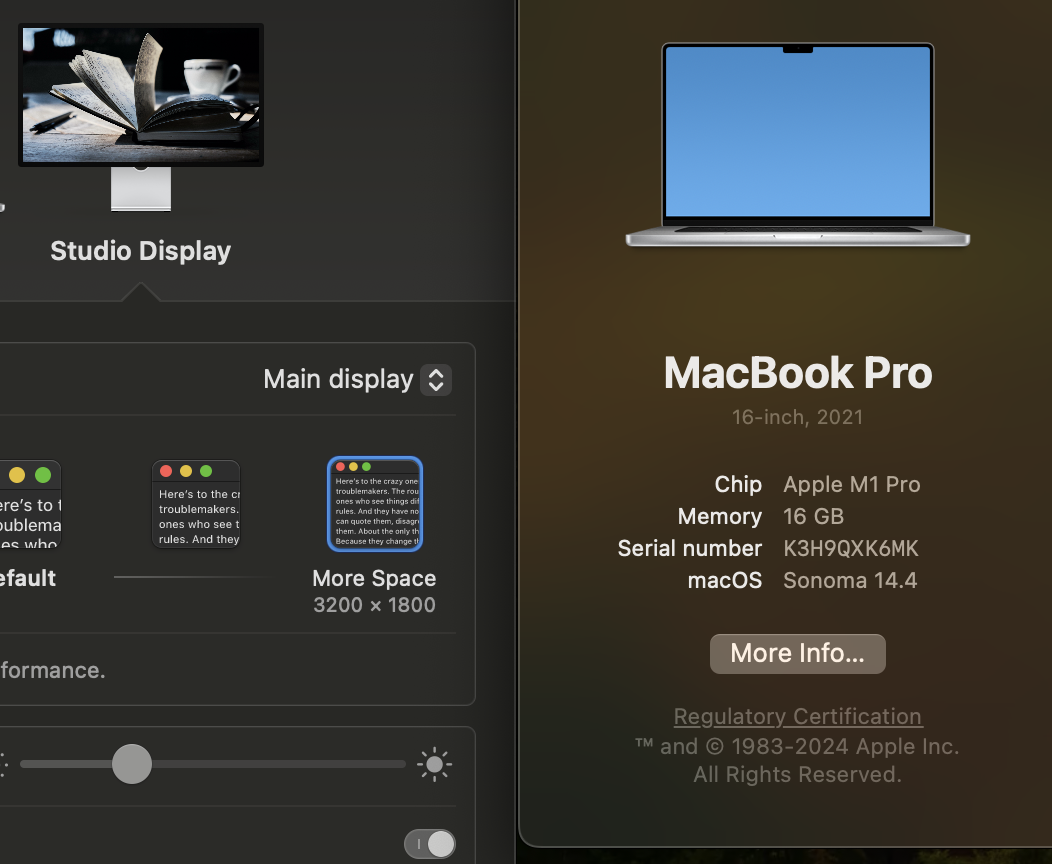Click the 16-inch, 2021 model text
Image resolution: width=1052 pixels, height=864 pixels.
click(x=798, y=417)
